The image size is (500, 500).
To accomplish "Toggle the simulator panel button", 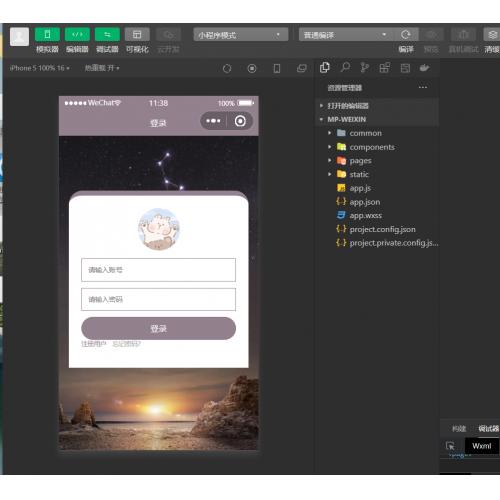I will (x=47, y=34).
